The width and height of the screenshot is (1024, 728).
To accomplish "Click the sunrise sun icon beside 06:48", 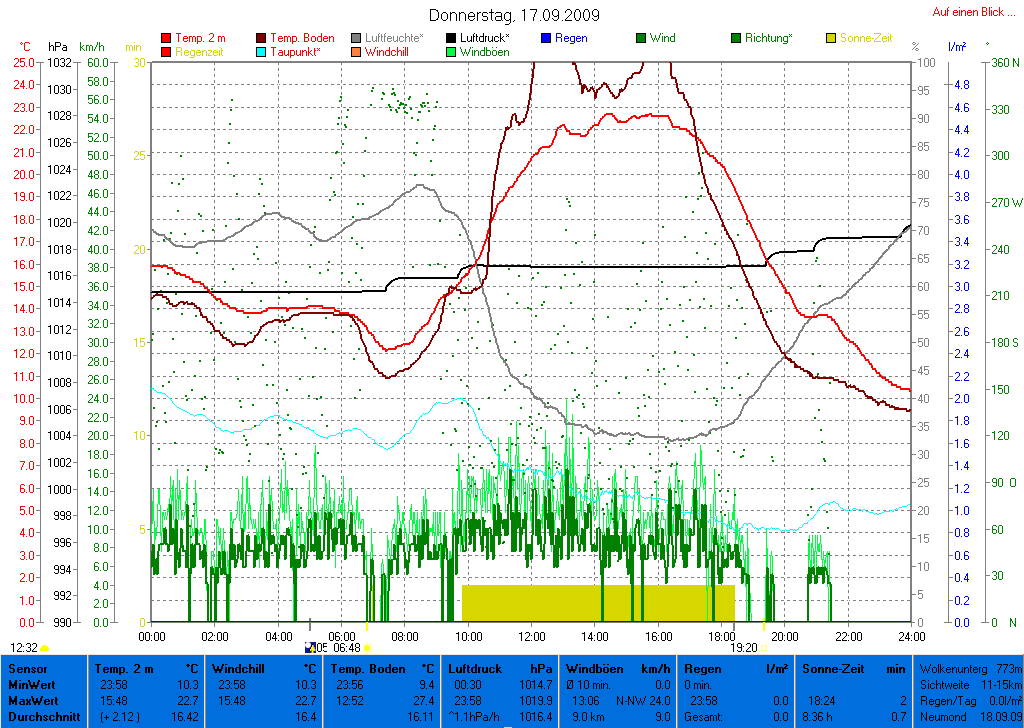I will pyautogui.click(x=367, y=648).
